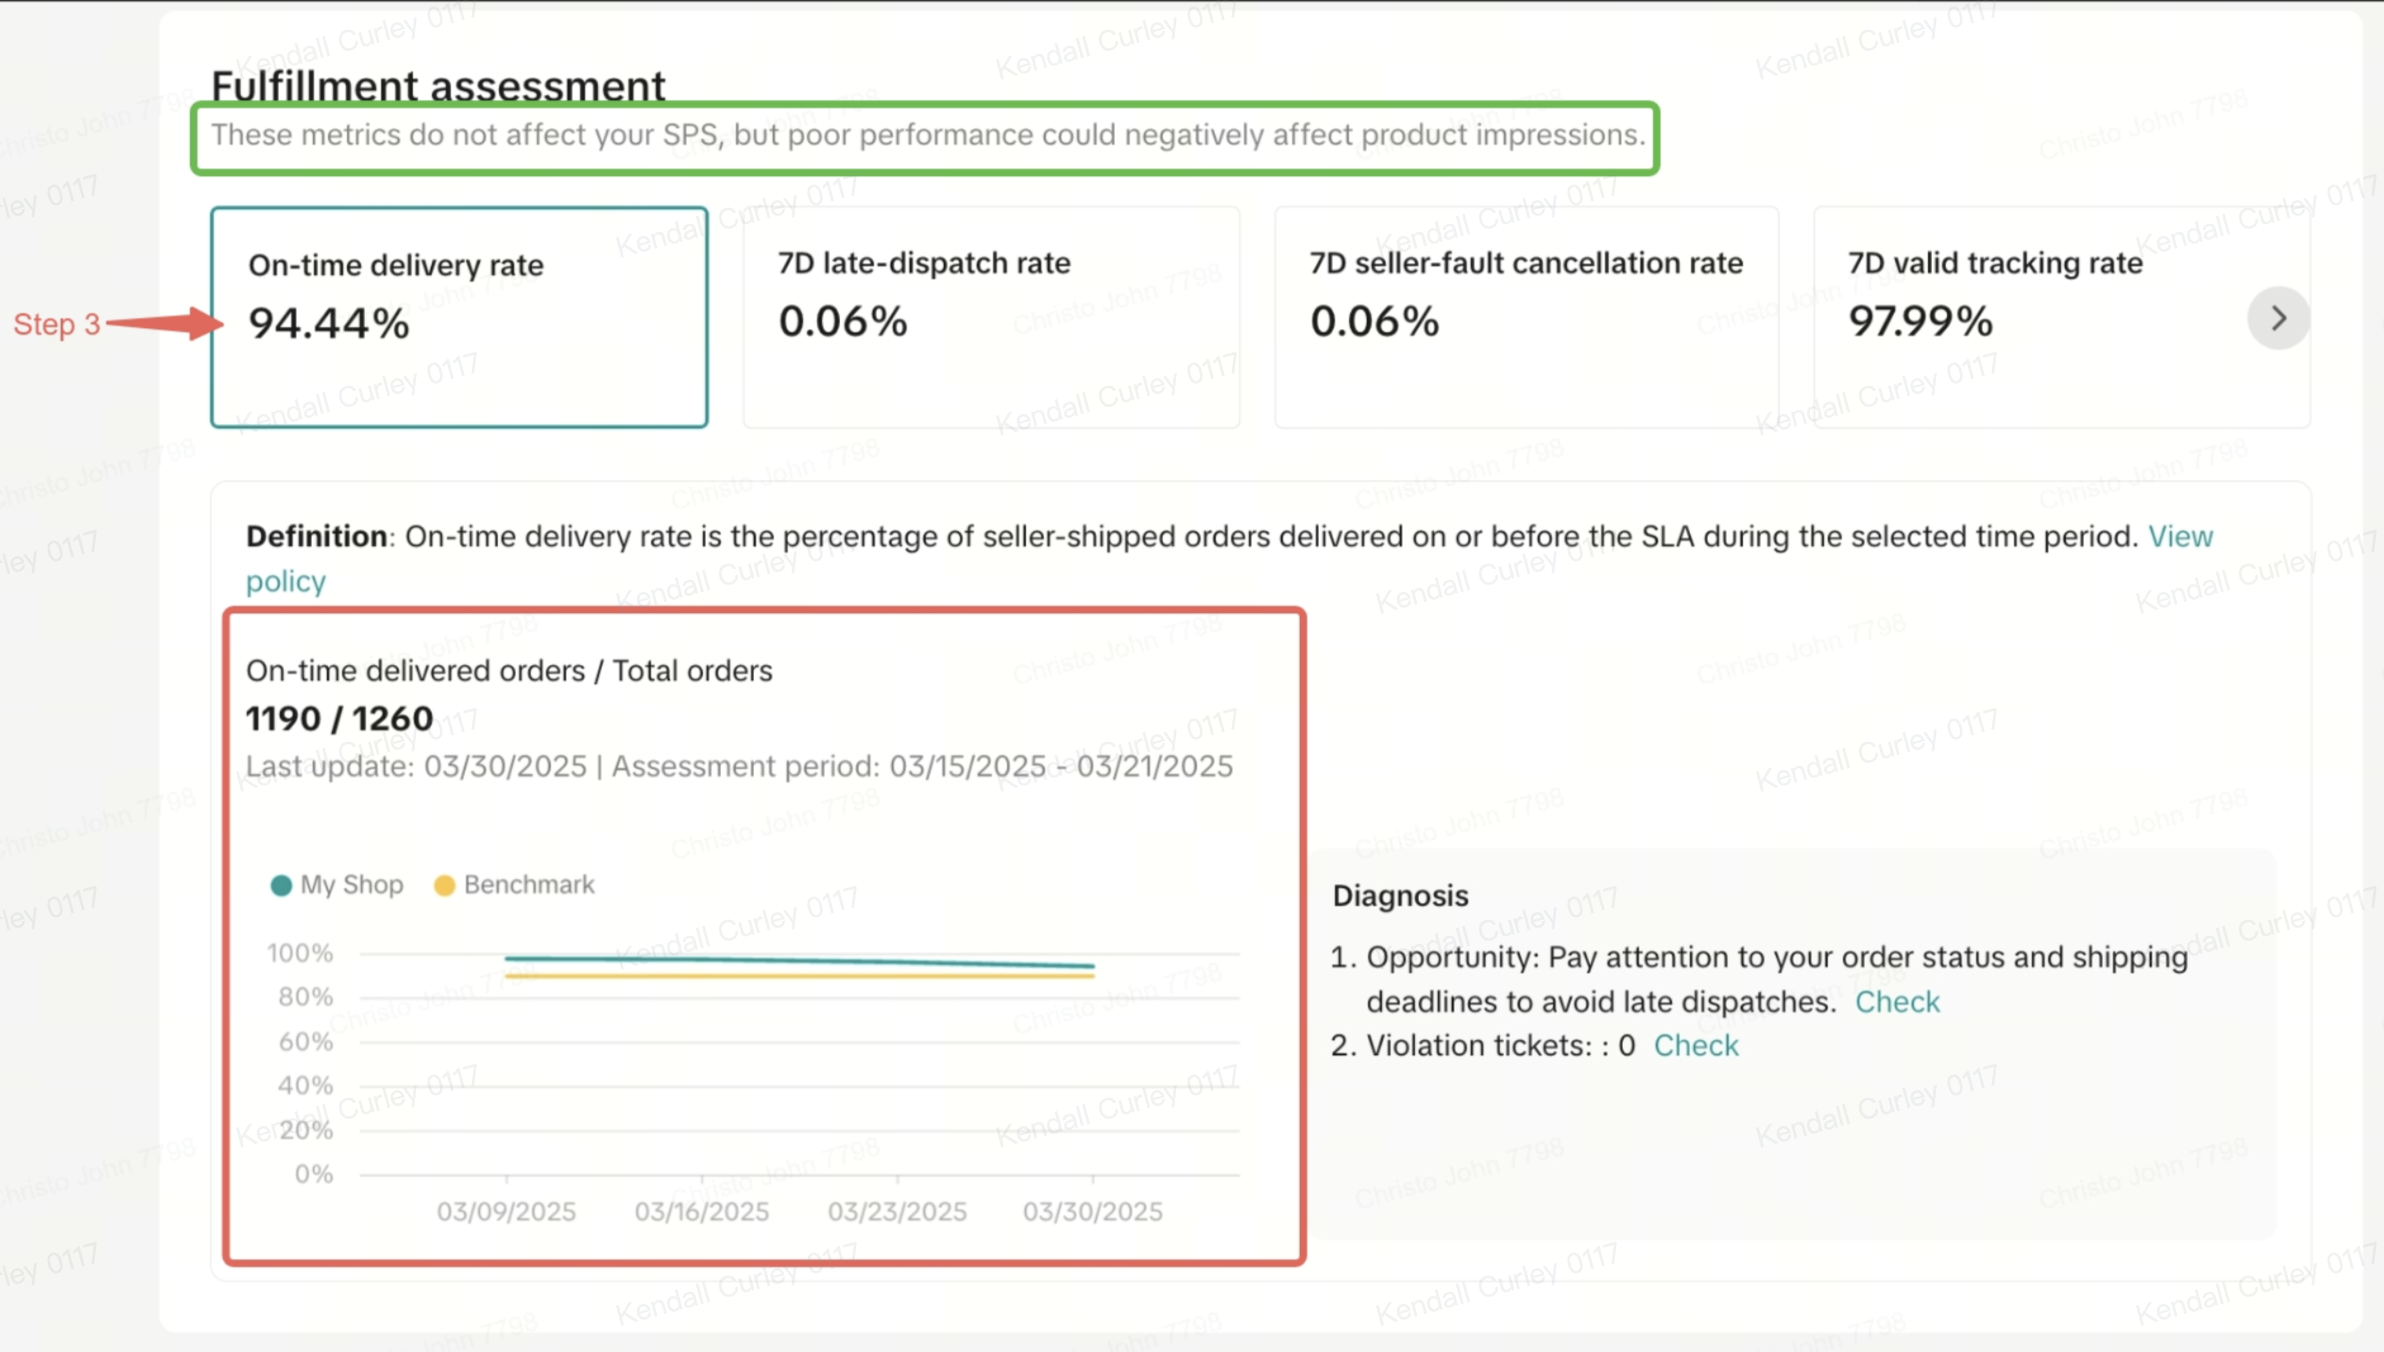Click the Diagnosis panel heading
The image size is (2384, 1352).
click(1400, 896)
